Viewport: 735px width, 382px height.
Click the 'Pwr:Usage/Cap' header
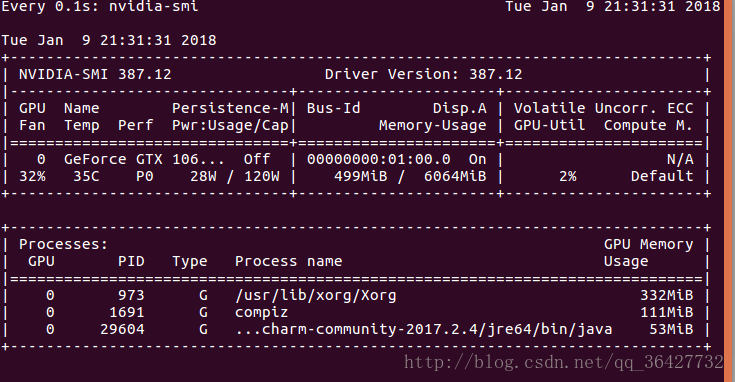pyautogui.click(x=230, y=126)
